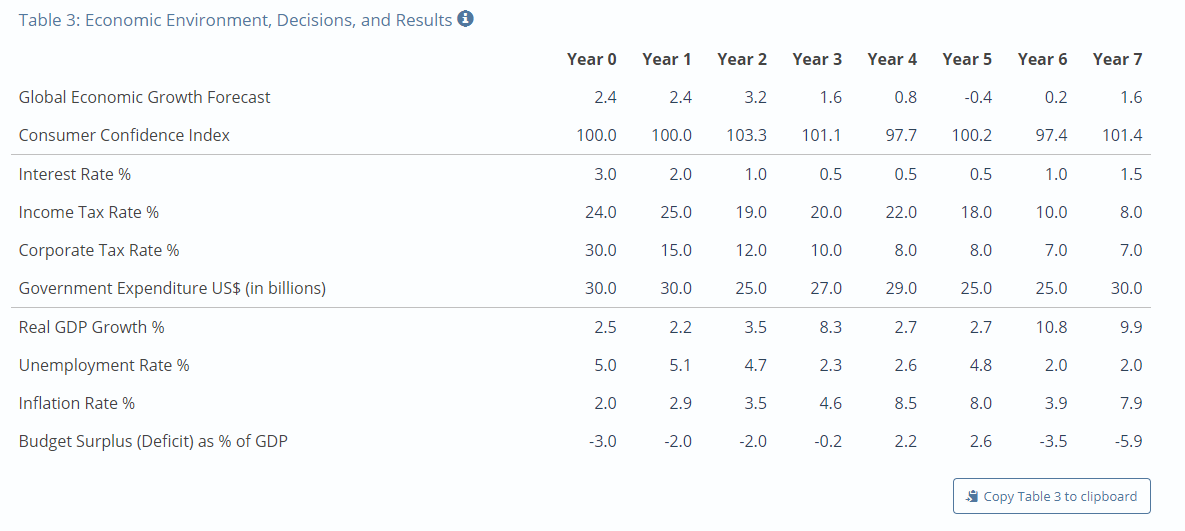Click the info icon beside Table 3 title
1185x531 pixels.
pos(466,19)
